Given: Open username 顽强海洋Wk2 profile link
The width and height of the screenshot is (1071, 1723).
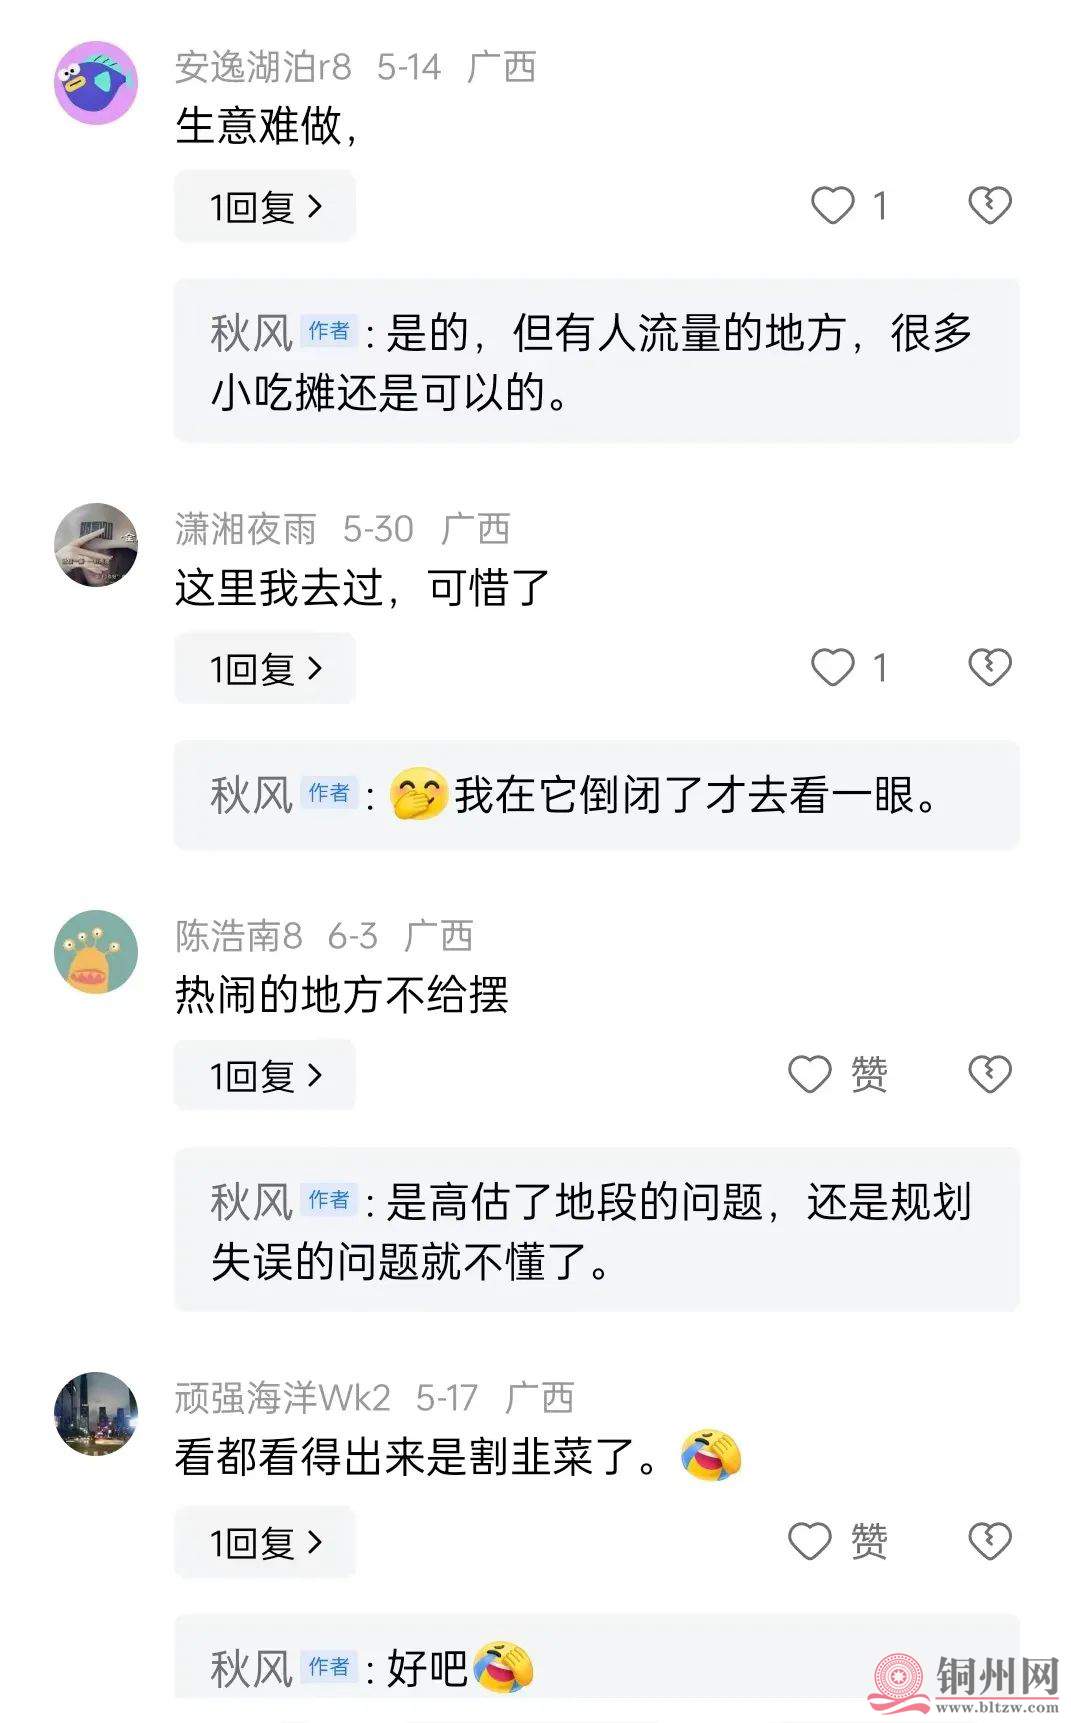Looking at the screenshot, I should [x=282, y=1398].
